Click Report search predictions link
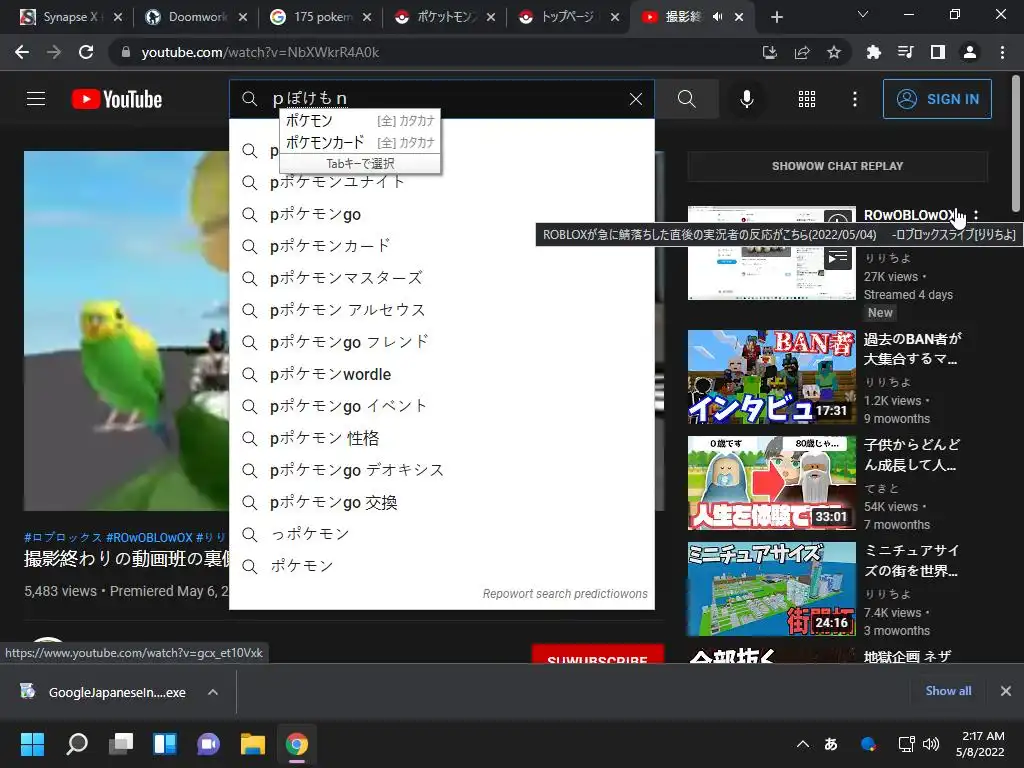Screen dimensions: 1024x768 (x=565, y=594)
